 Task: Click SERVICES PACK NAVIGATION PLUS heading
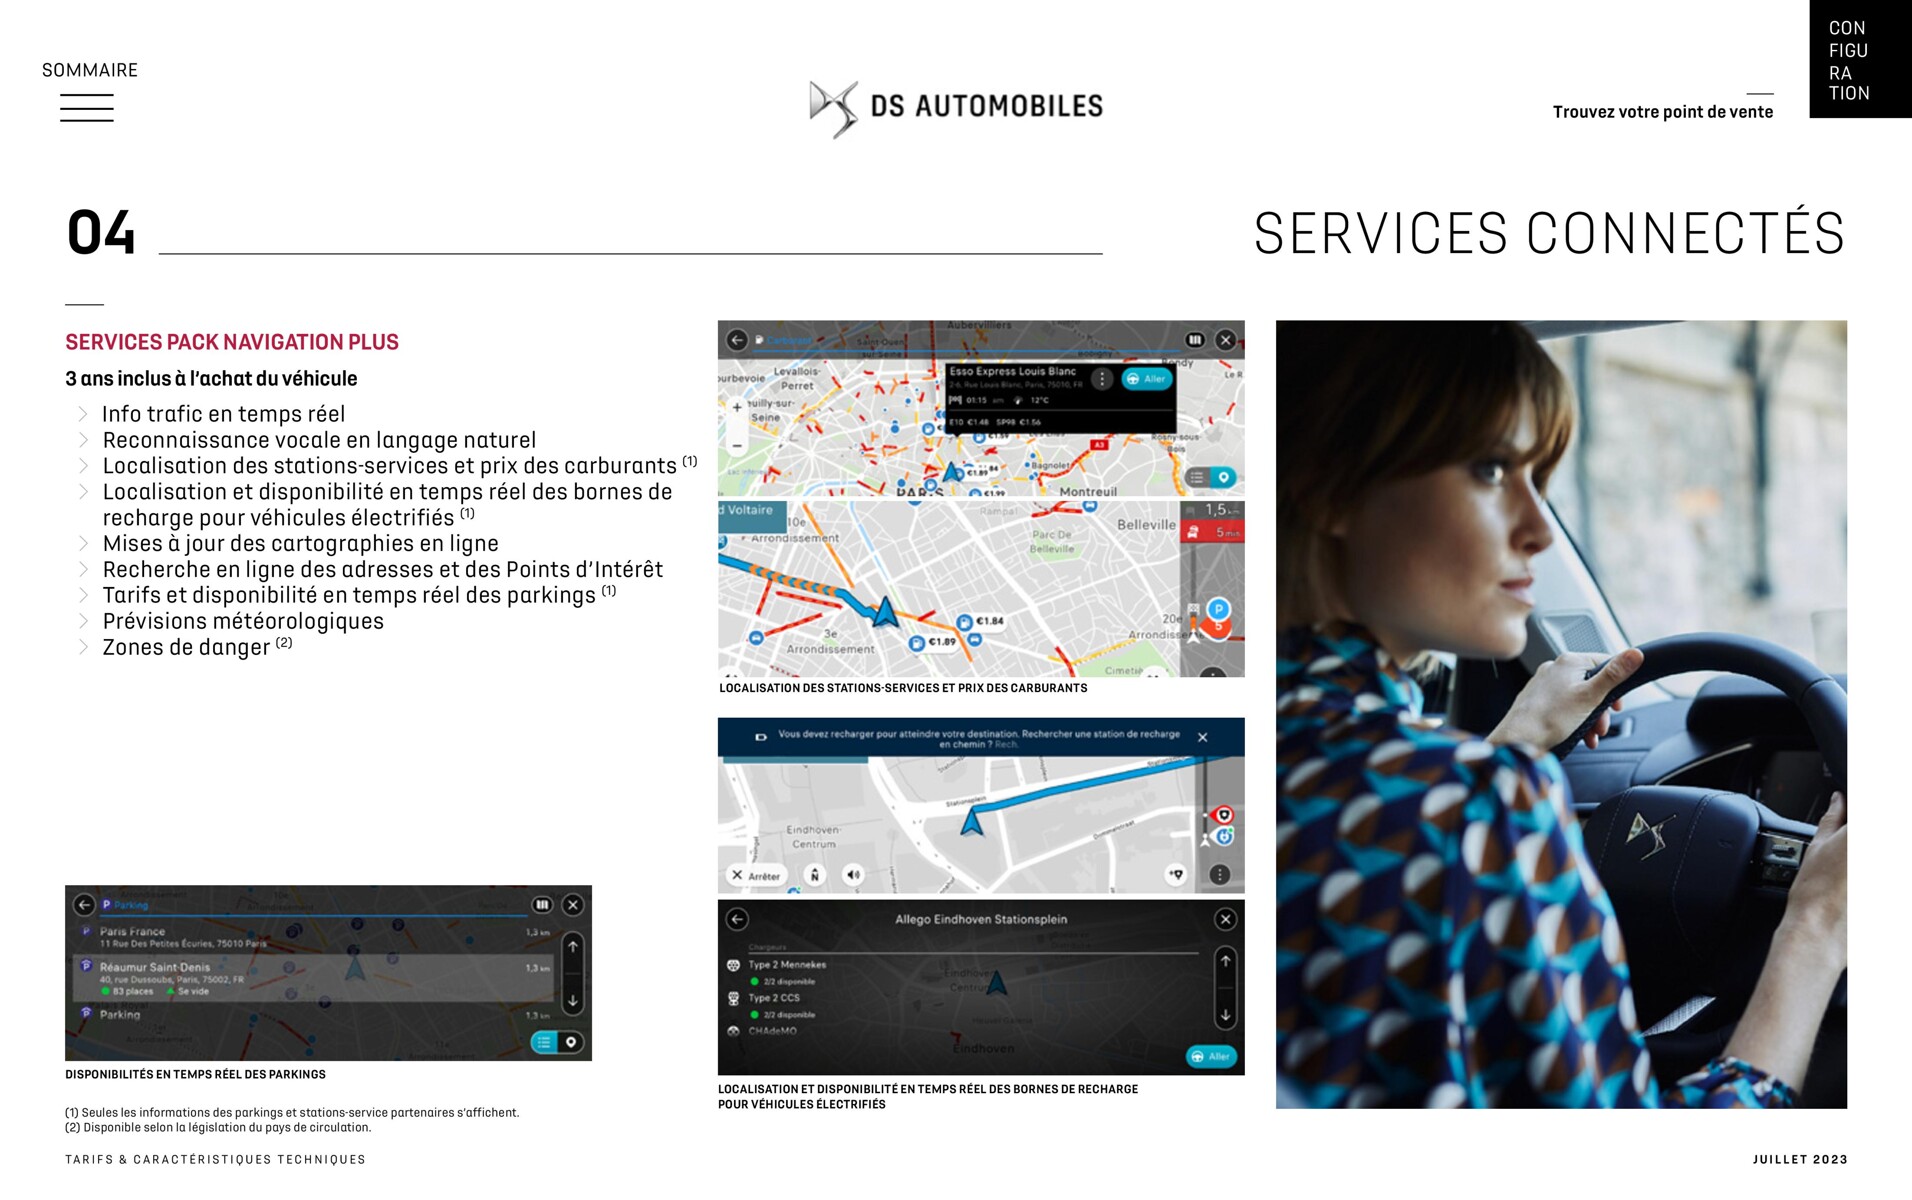click(x=232, y=343)
